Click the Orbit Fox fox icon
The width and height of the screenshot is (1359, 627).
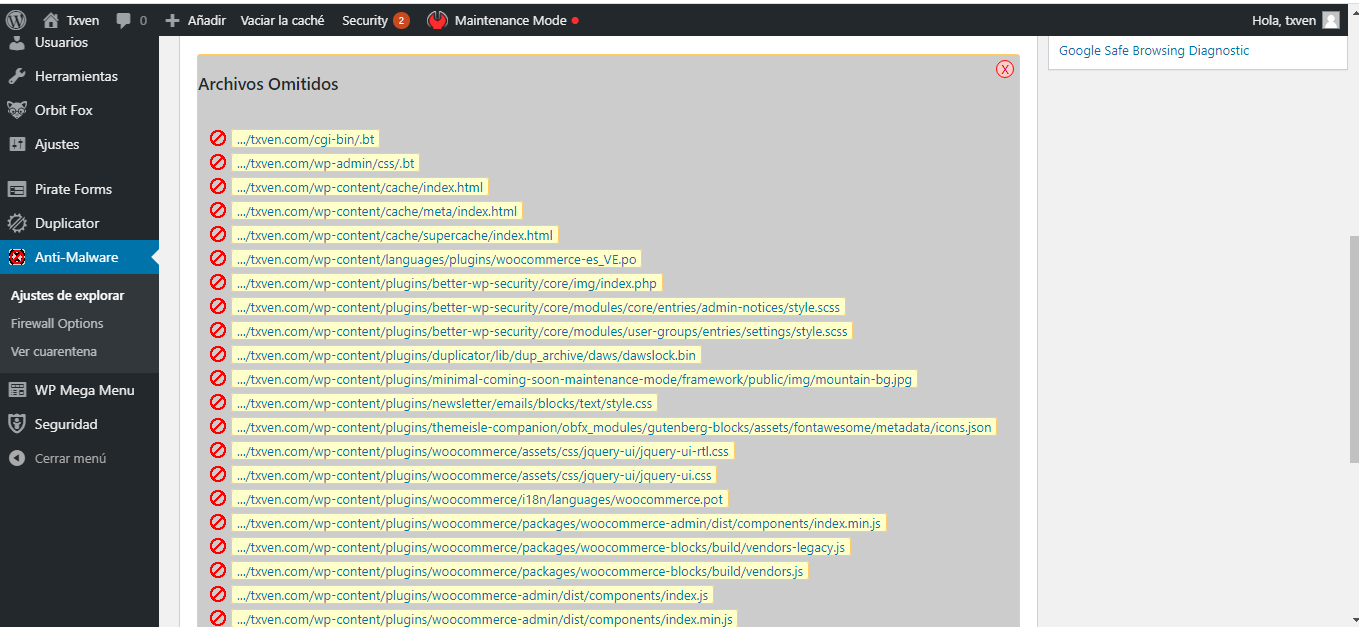[17, 110]
